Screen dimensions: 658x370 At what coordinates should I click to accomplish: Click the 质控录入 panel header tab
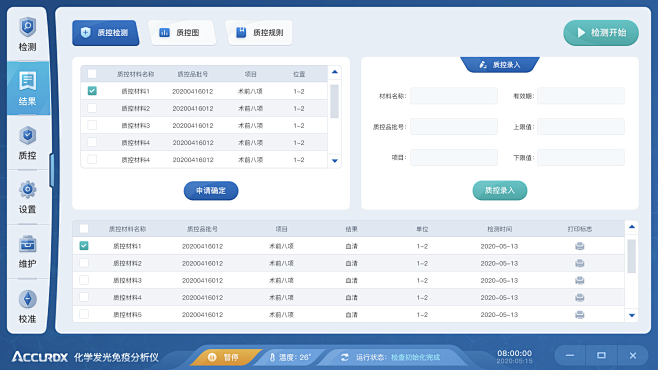click(500, 65)
